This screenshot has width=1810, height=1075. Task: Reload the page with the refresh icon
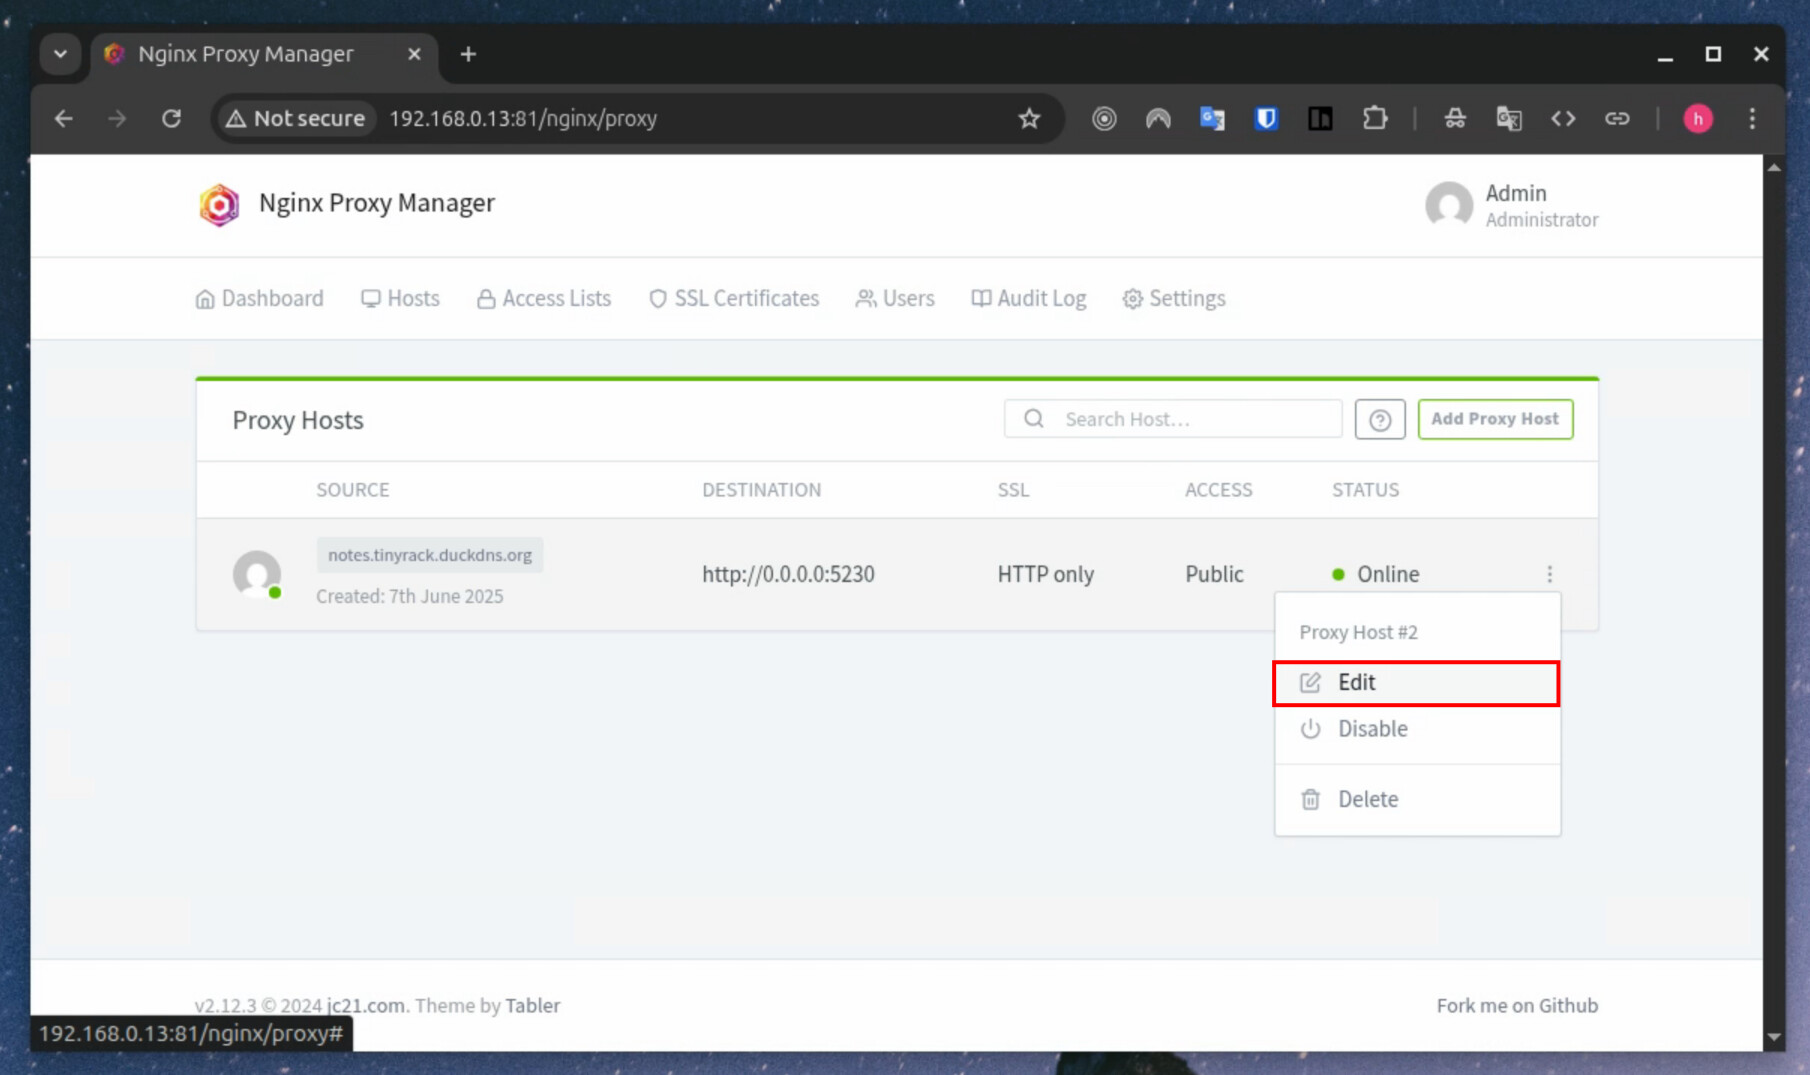click(172, 119)
